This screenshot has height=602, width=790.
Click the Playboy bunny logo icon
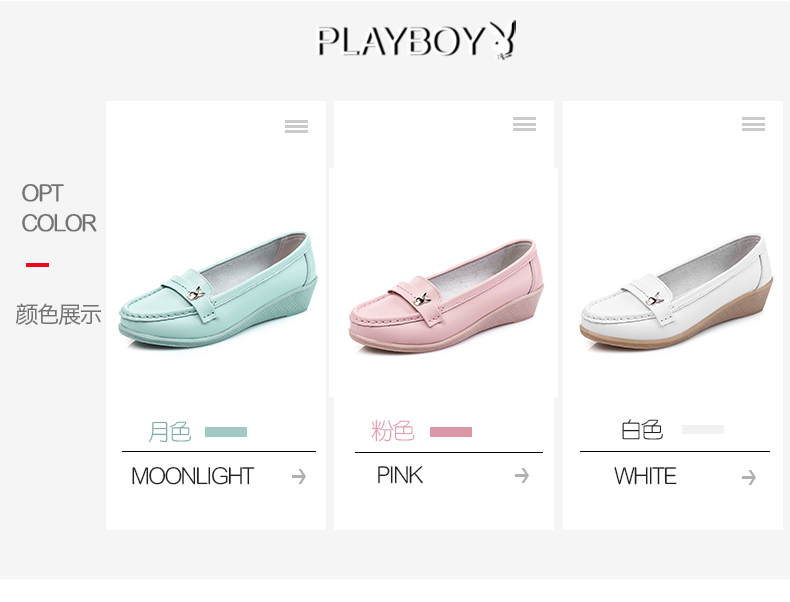(x=503, y=40)
